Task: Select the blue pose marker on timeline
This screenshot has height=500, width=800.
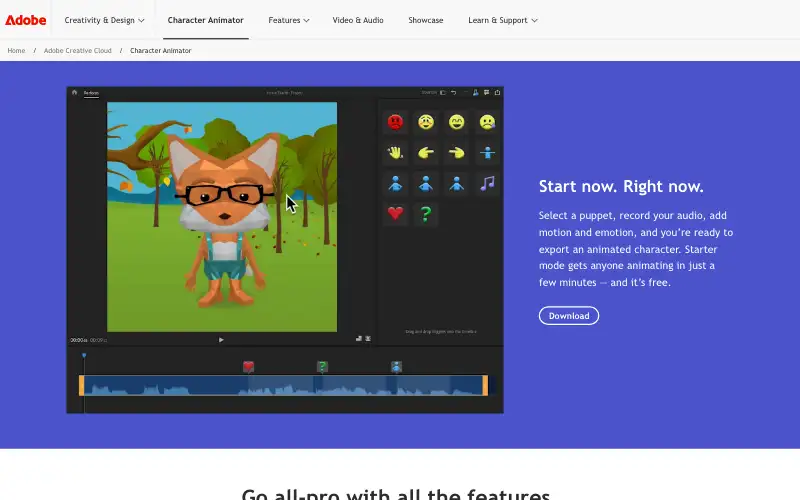Action: (x=396, y=366)
